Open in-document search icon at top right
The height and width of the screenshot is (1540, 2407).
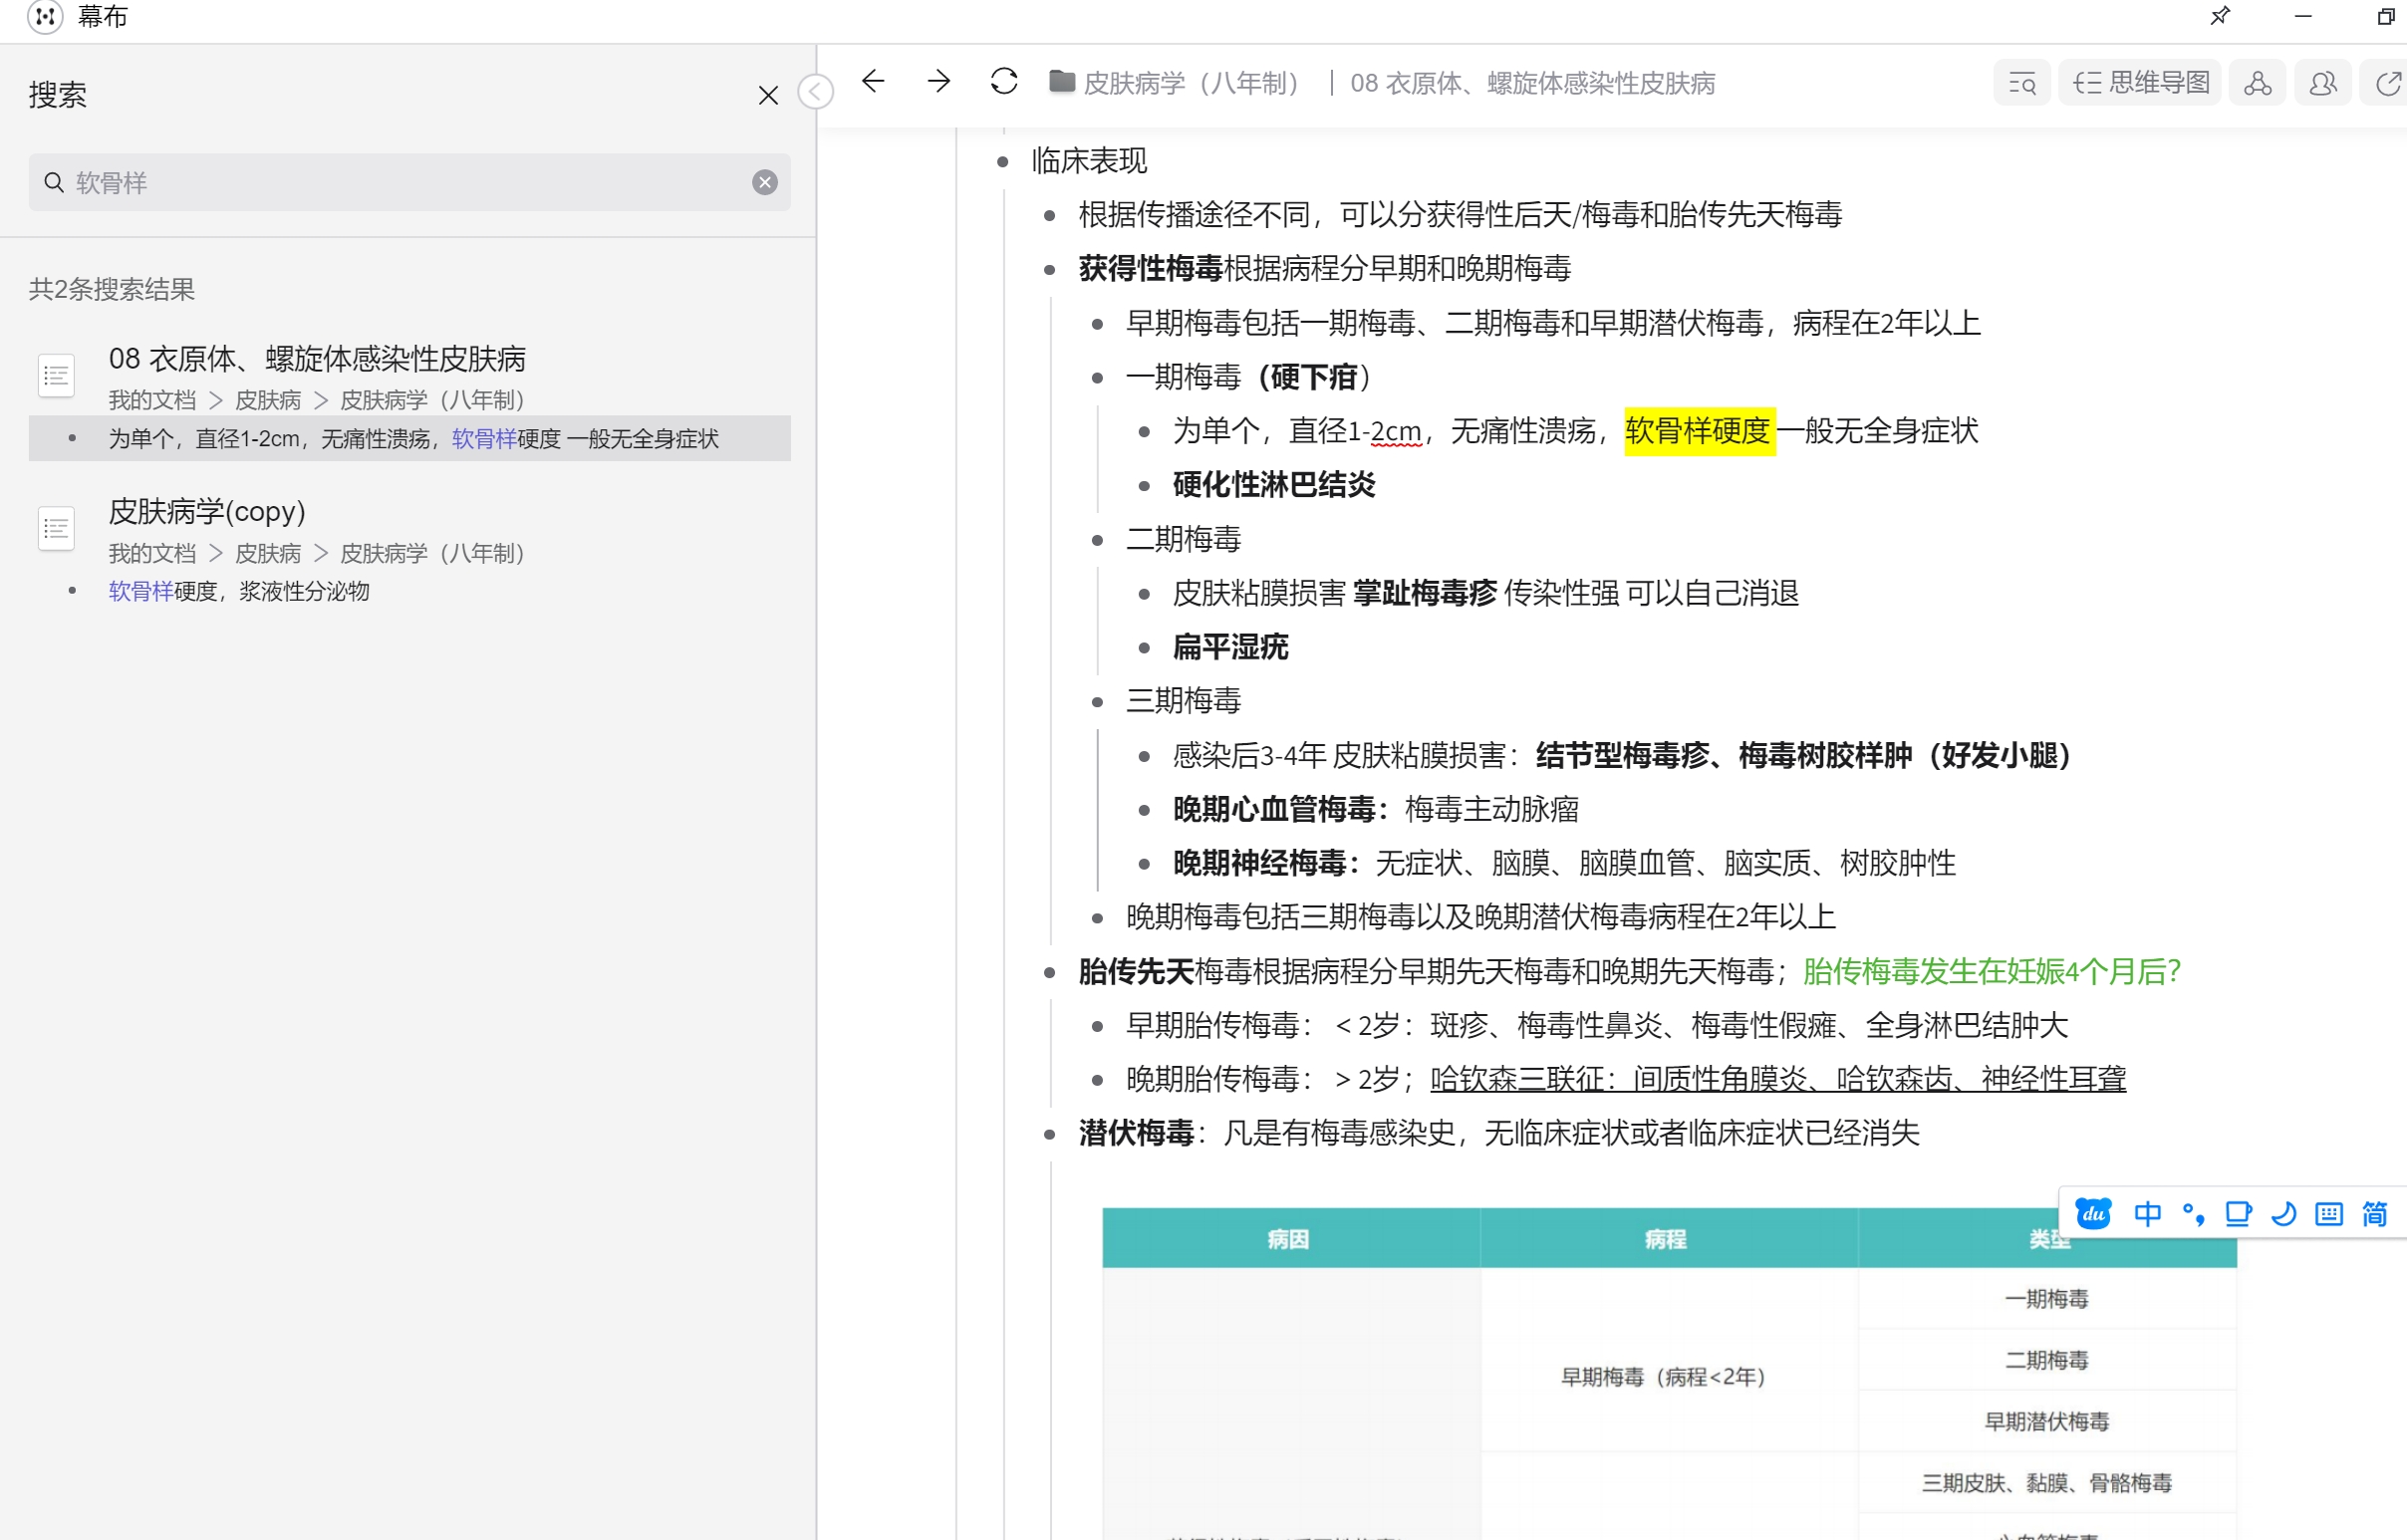pos(2022,82)
